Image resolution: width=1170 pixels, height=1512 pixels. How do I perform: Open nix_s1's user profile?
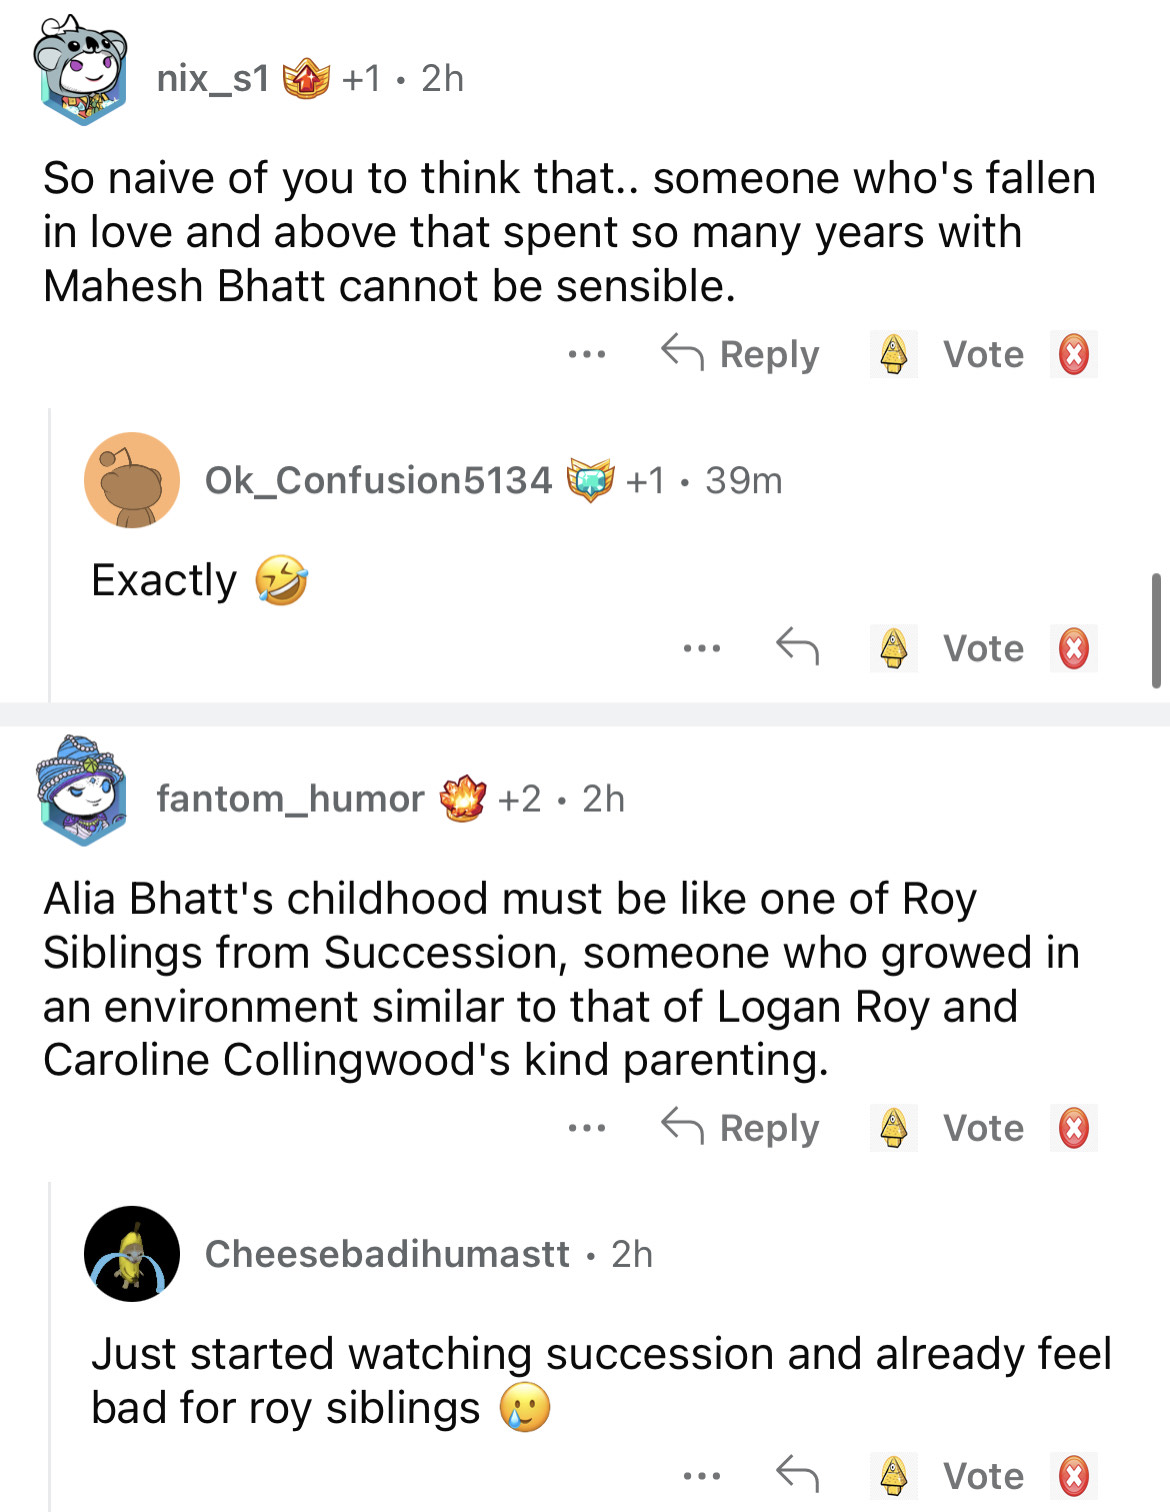[x=212, y=78]
